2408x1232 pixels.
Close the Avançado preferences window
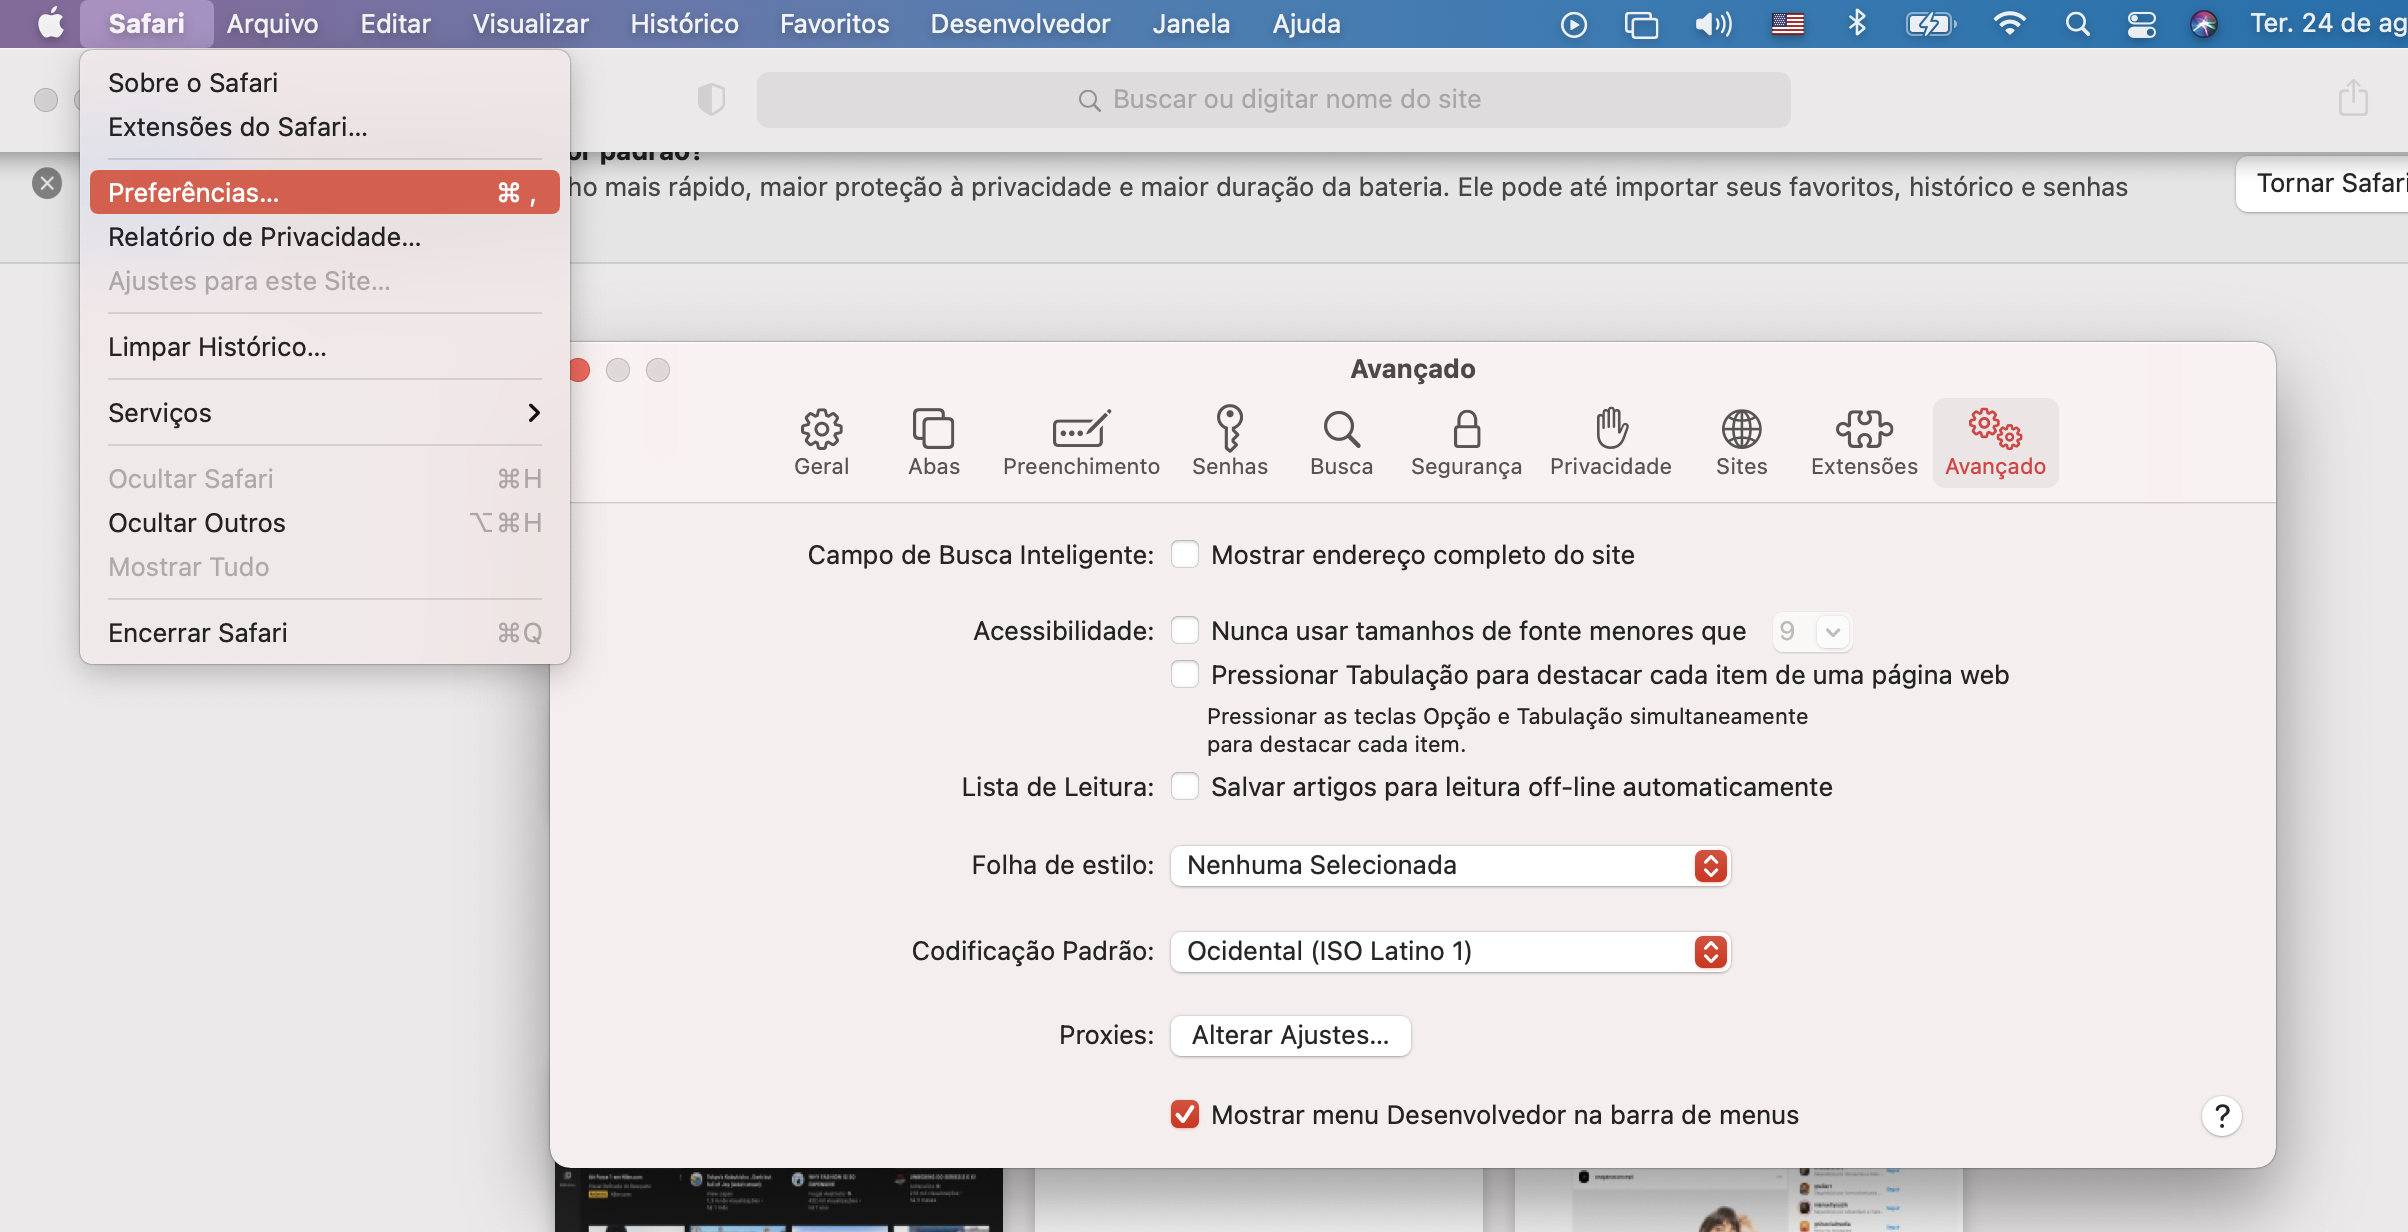(x=579, y=370)
